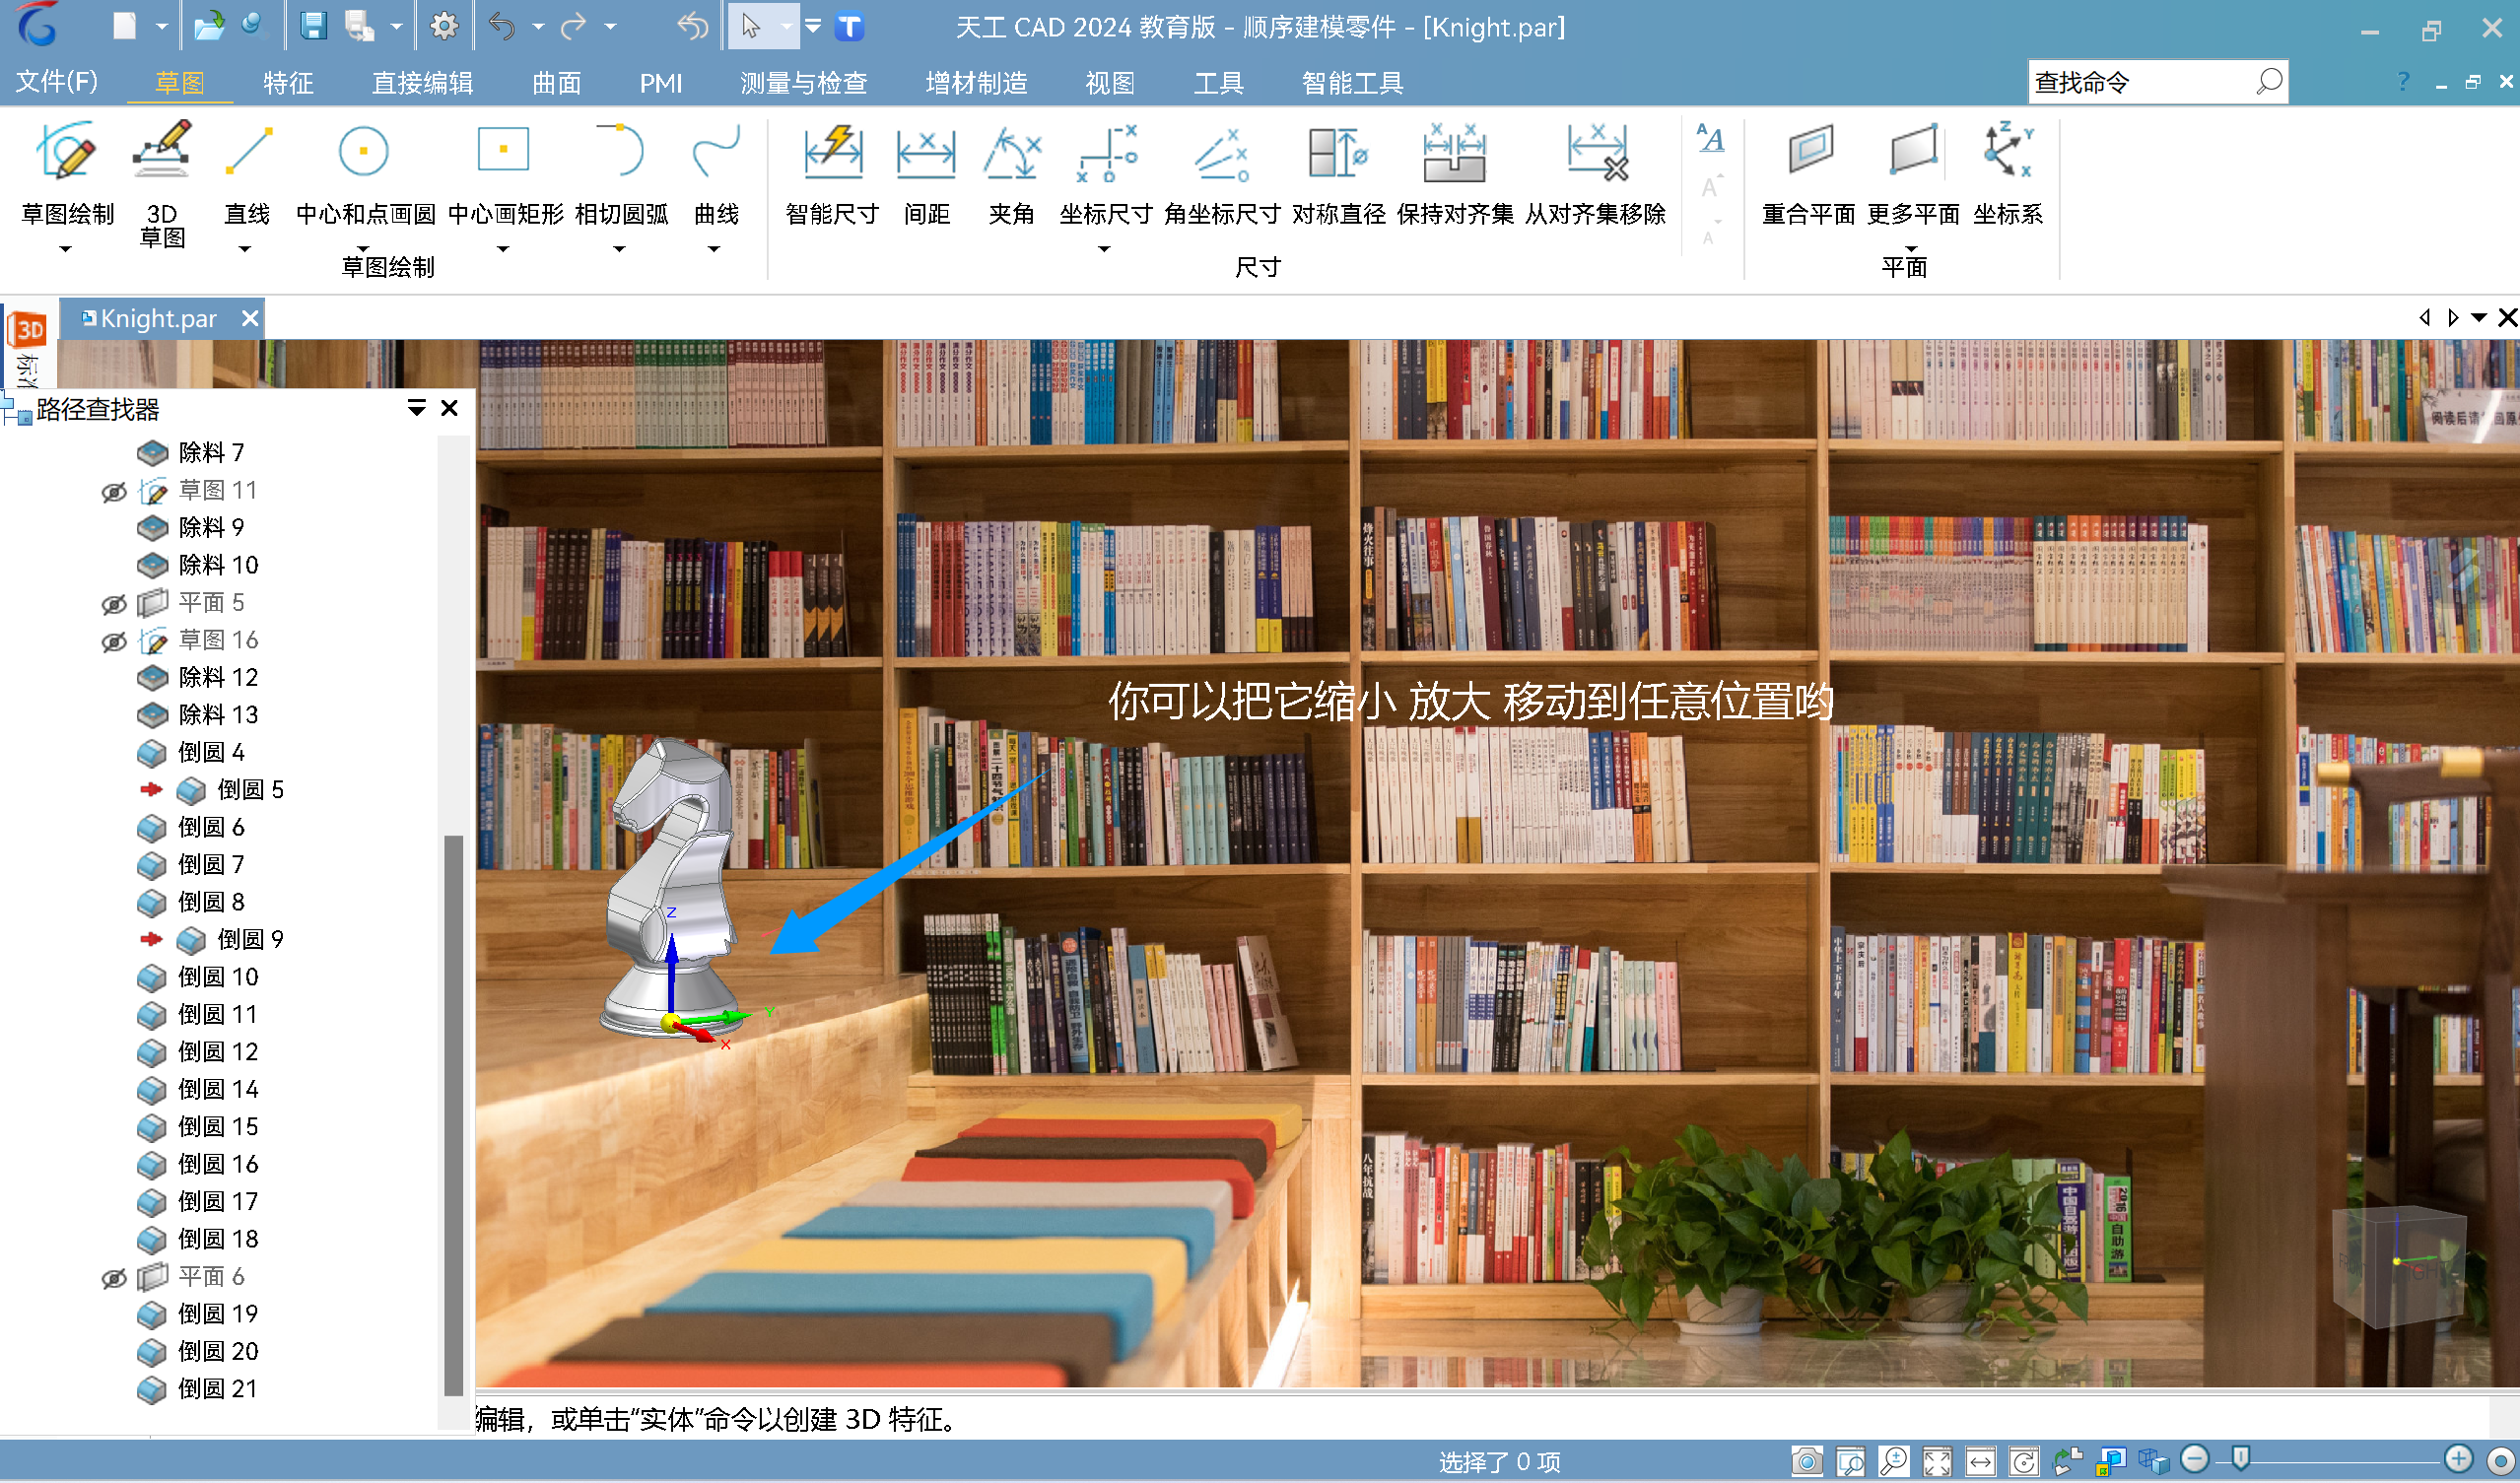Select 中心画矩形 rectangle tool
This screenshot has height=1483, width=2520.
tap(503, 150)
